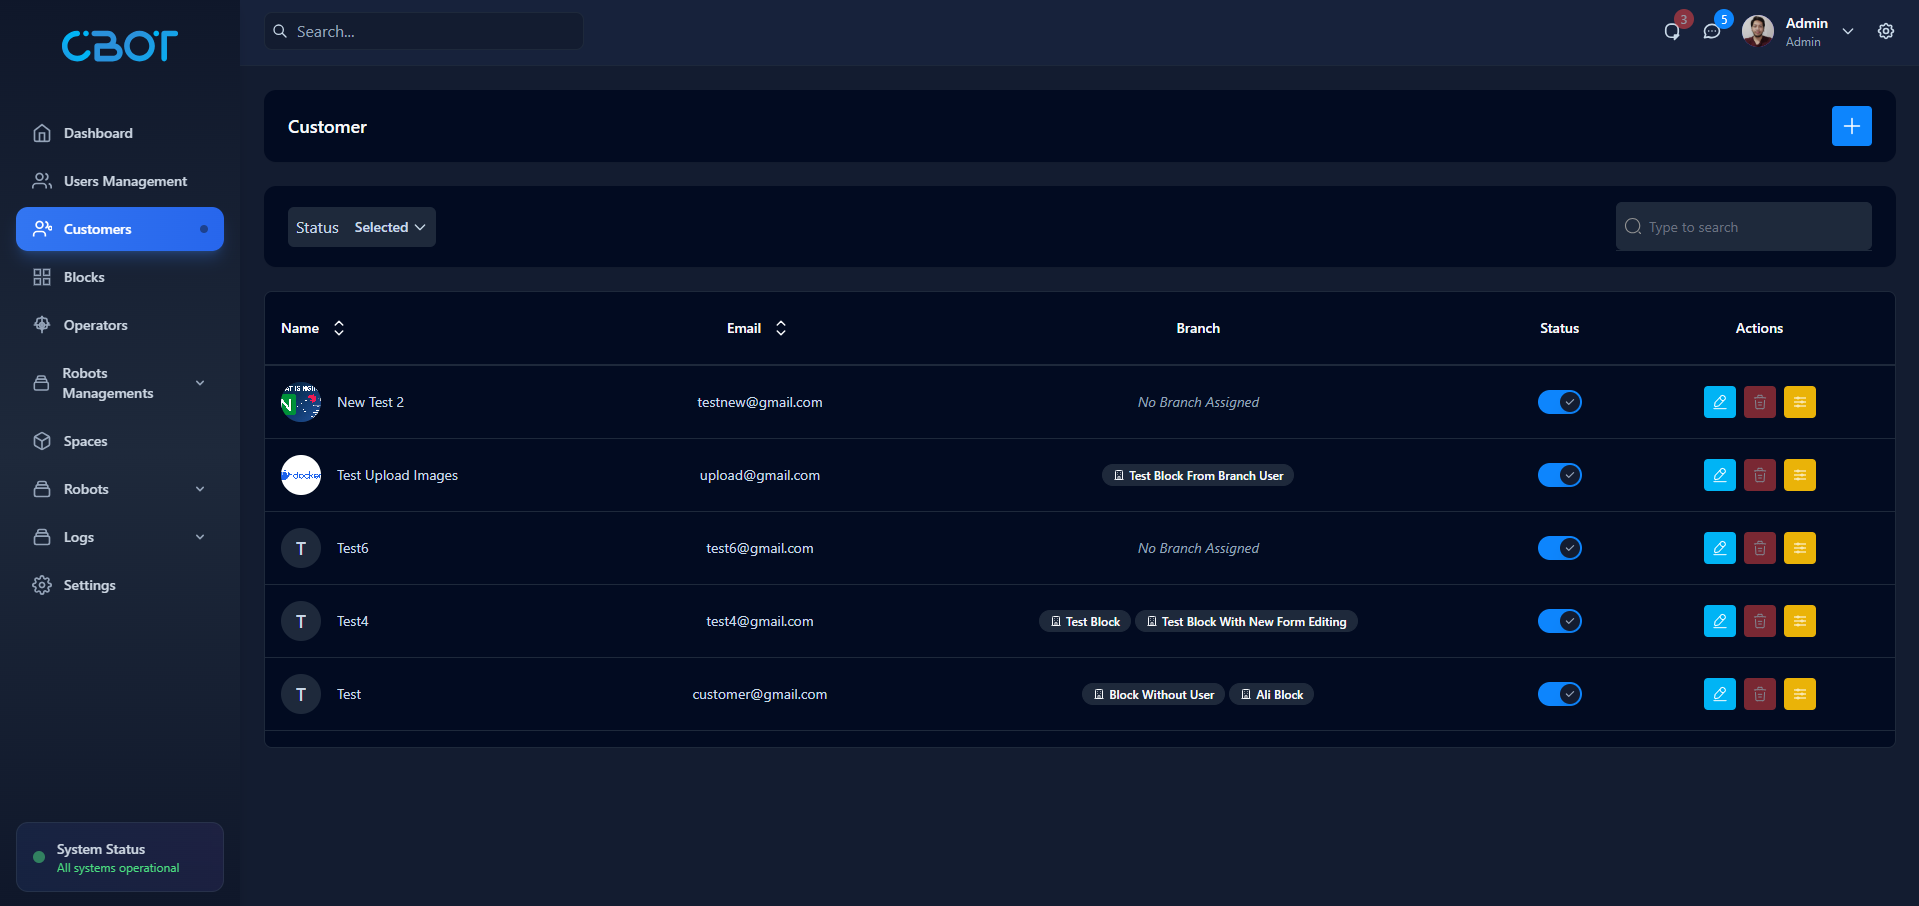Image resolution: width=1919 pixels, height=906 pixels.
Task: Open messages via the chat bubble icon
Action: (x=1712, y=31)
